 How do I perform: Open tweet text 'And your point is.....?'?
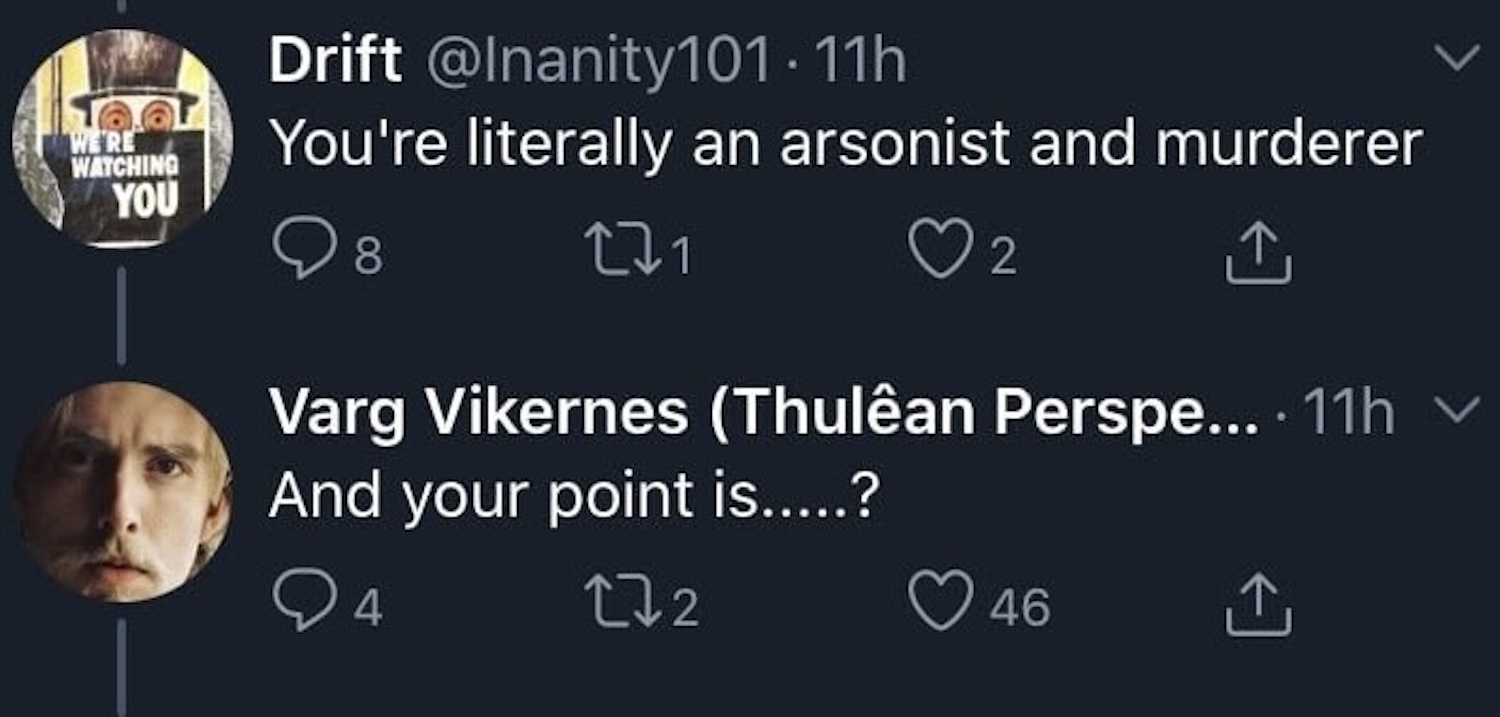coord(573,495)
